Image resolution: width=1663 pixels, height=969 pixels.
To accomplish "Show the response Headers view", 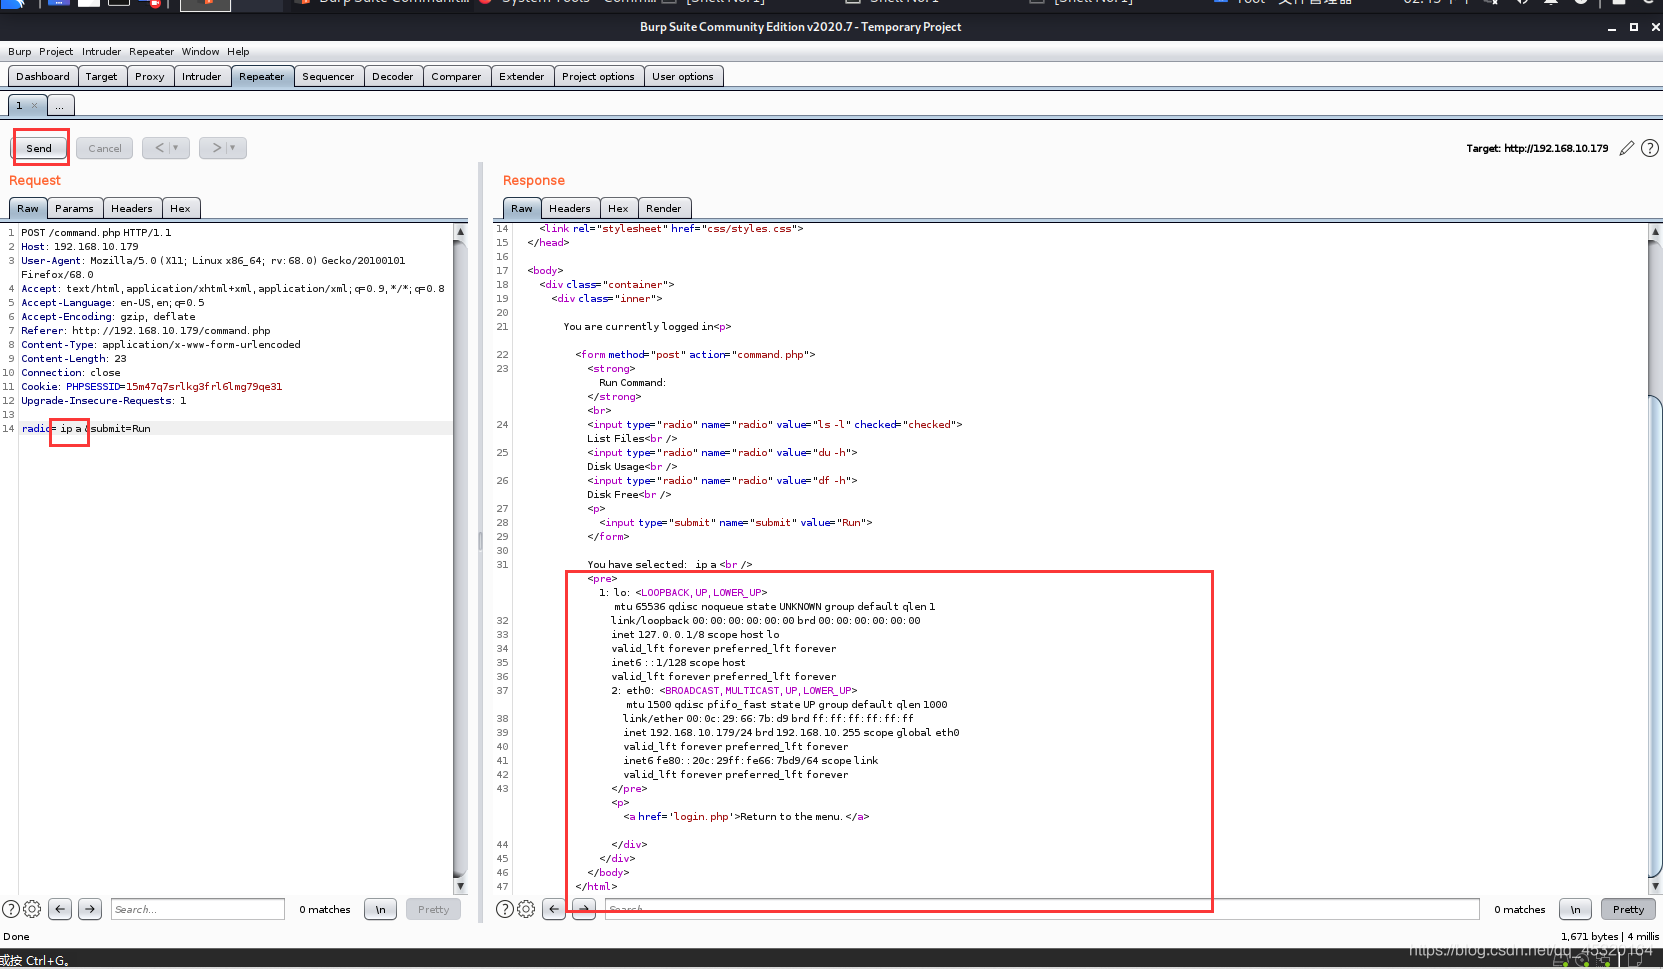I will coord(570,208).
